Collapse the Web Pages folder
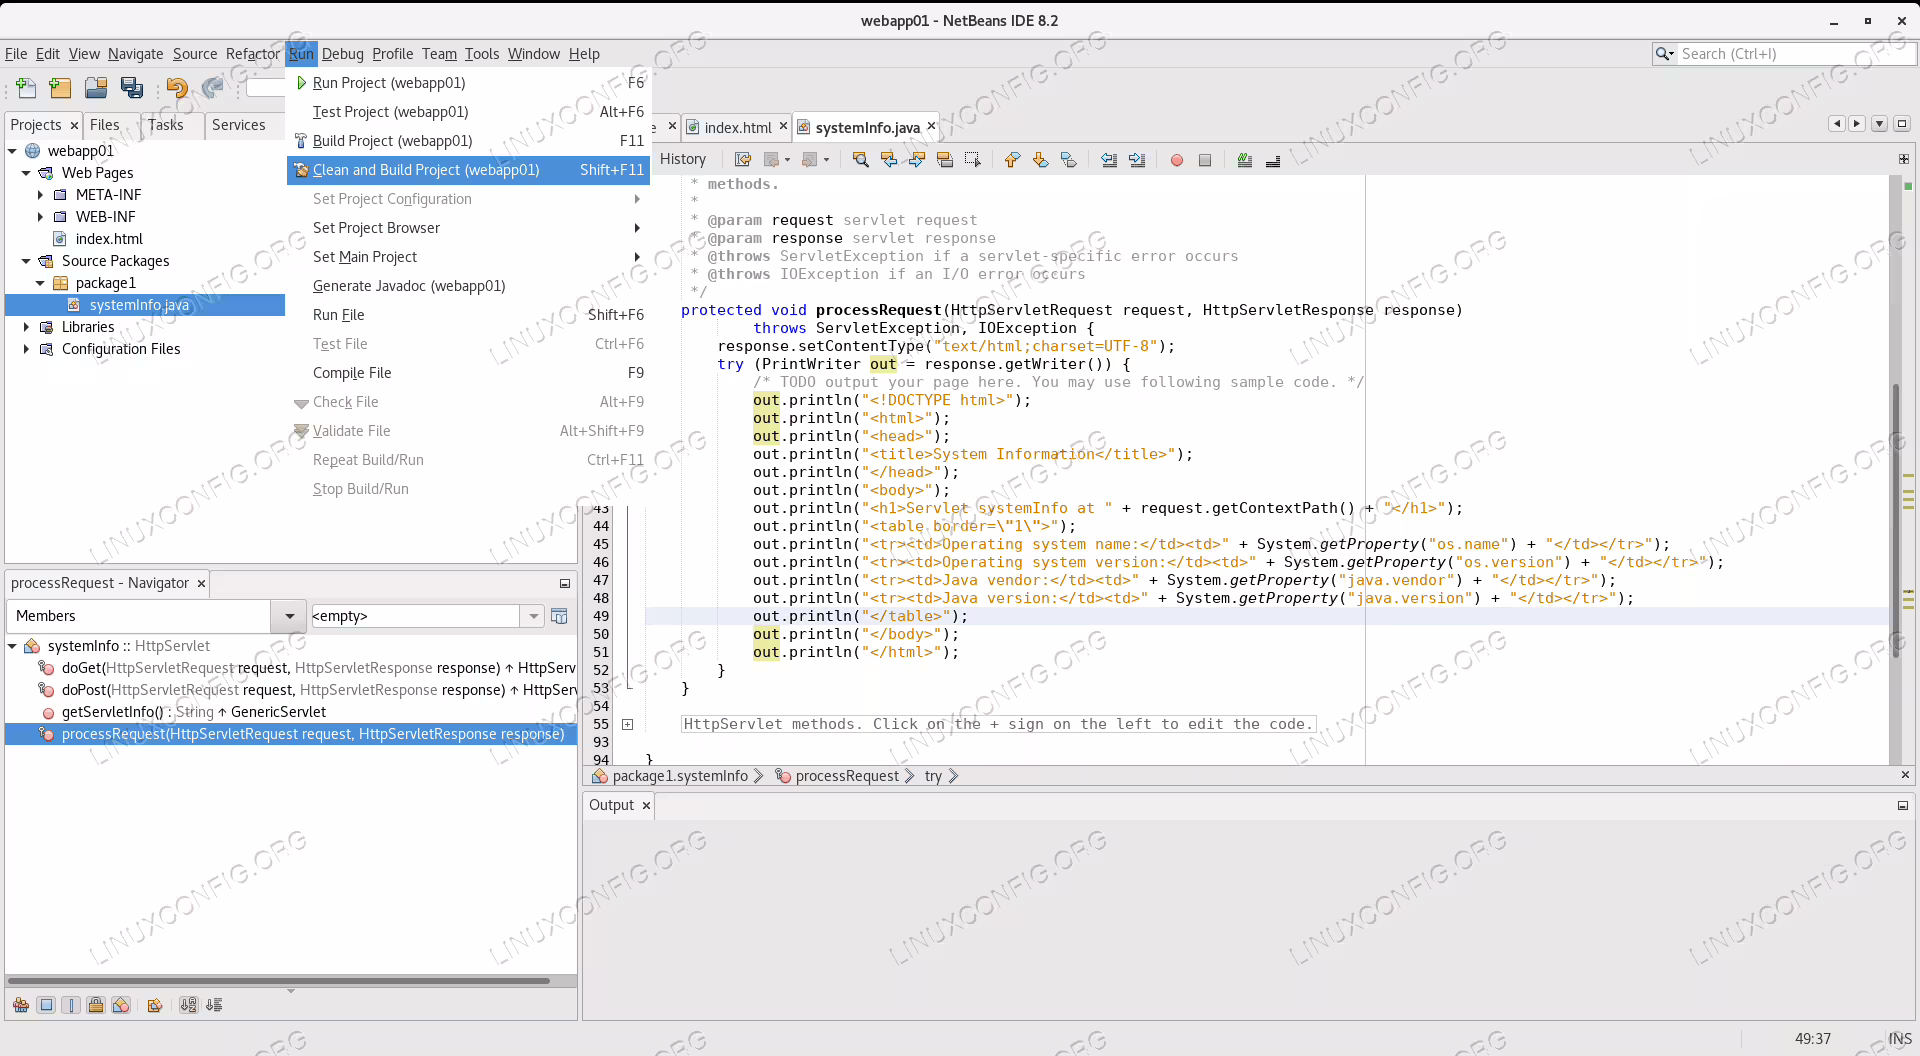Screen dimensions: 1920x1056 click(26, 173)
